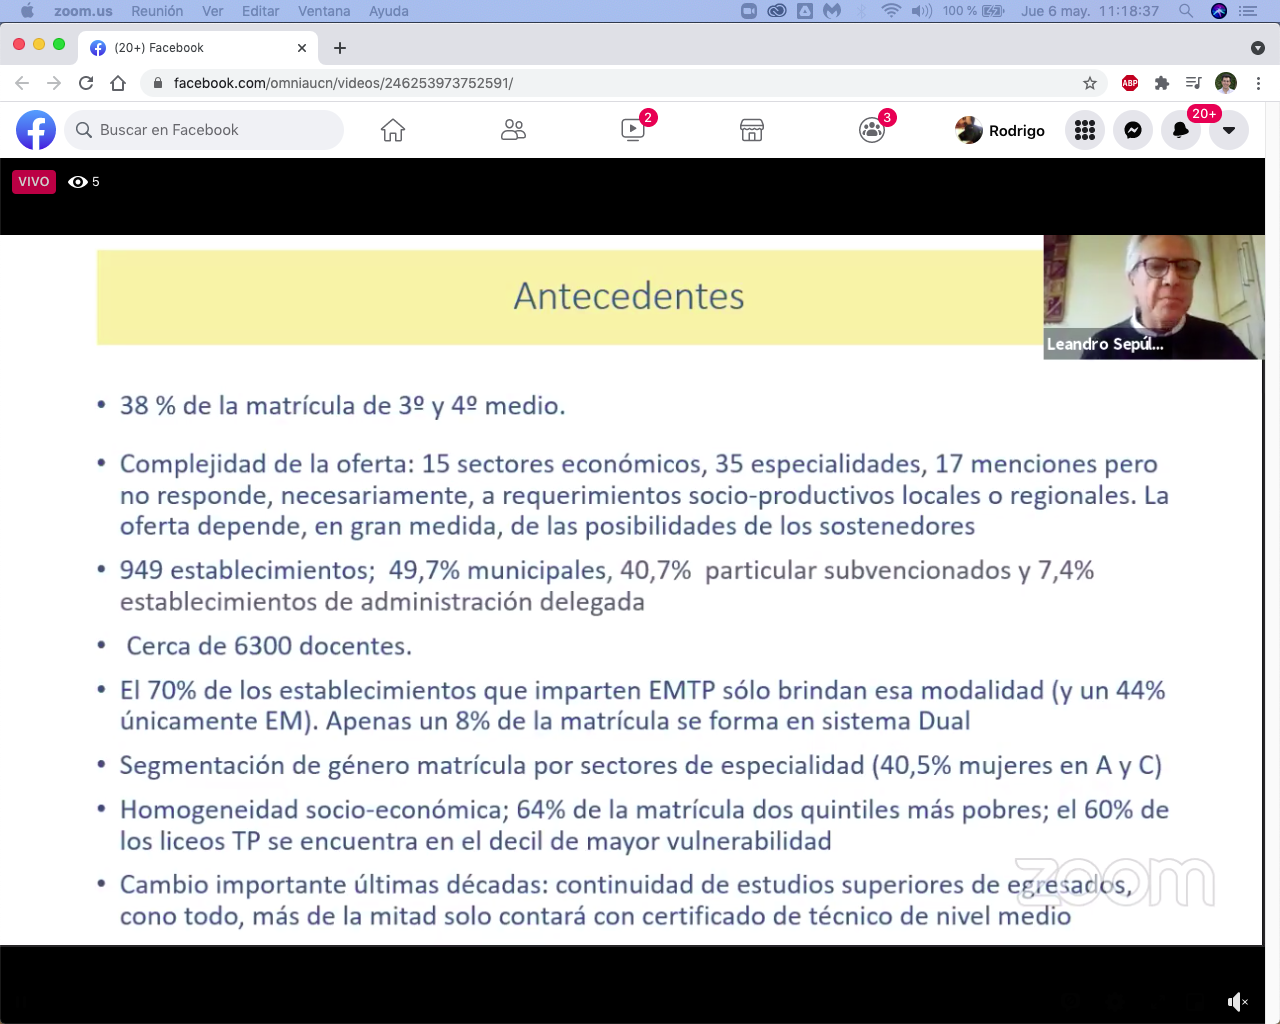Open Facebook Home feed icon

(x=393, y=130)
